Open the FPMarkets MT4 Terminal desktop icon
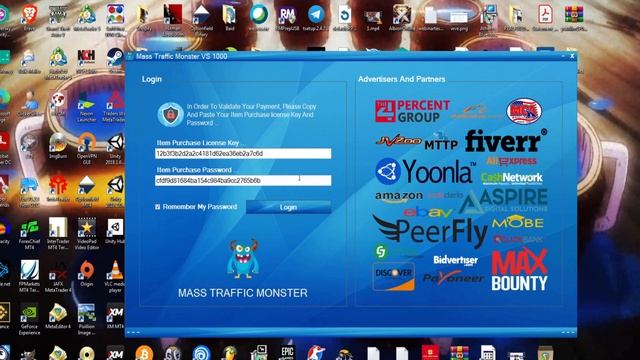Viewport: 640px width, 360px height. (x=29, y=276)
